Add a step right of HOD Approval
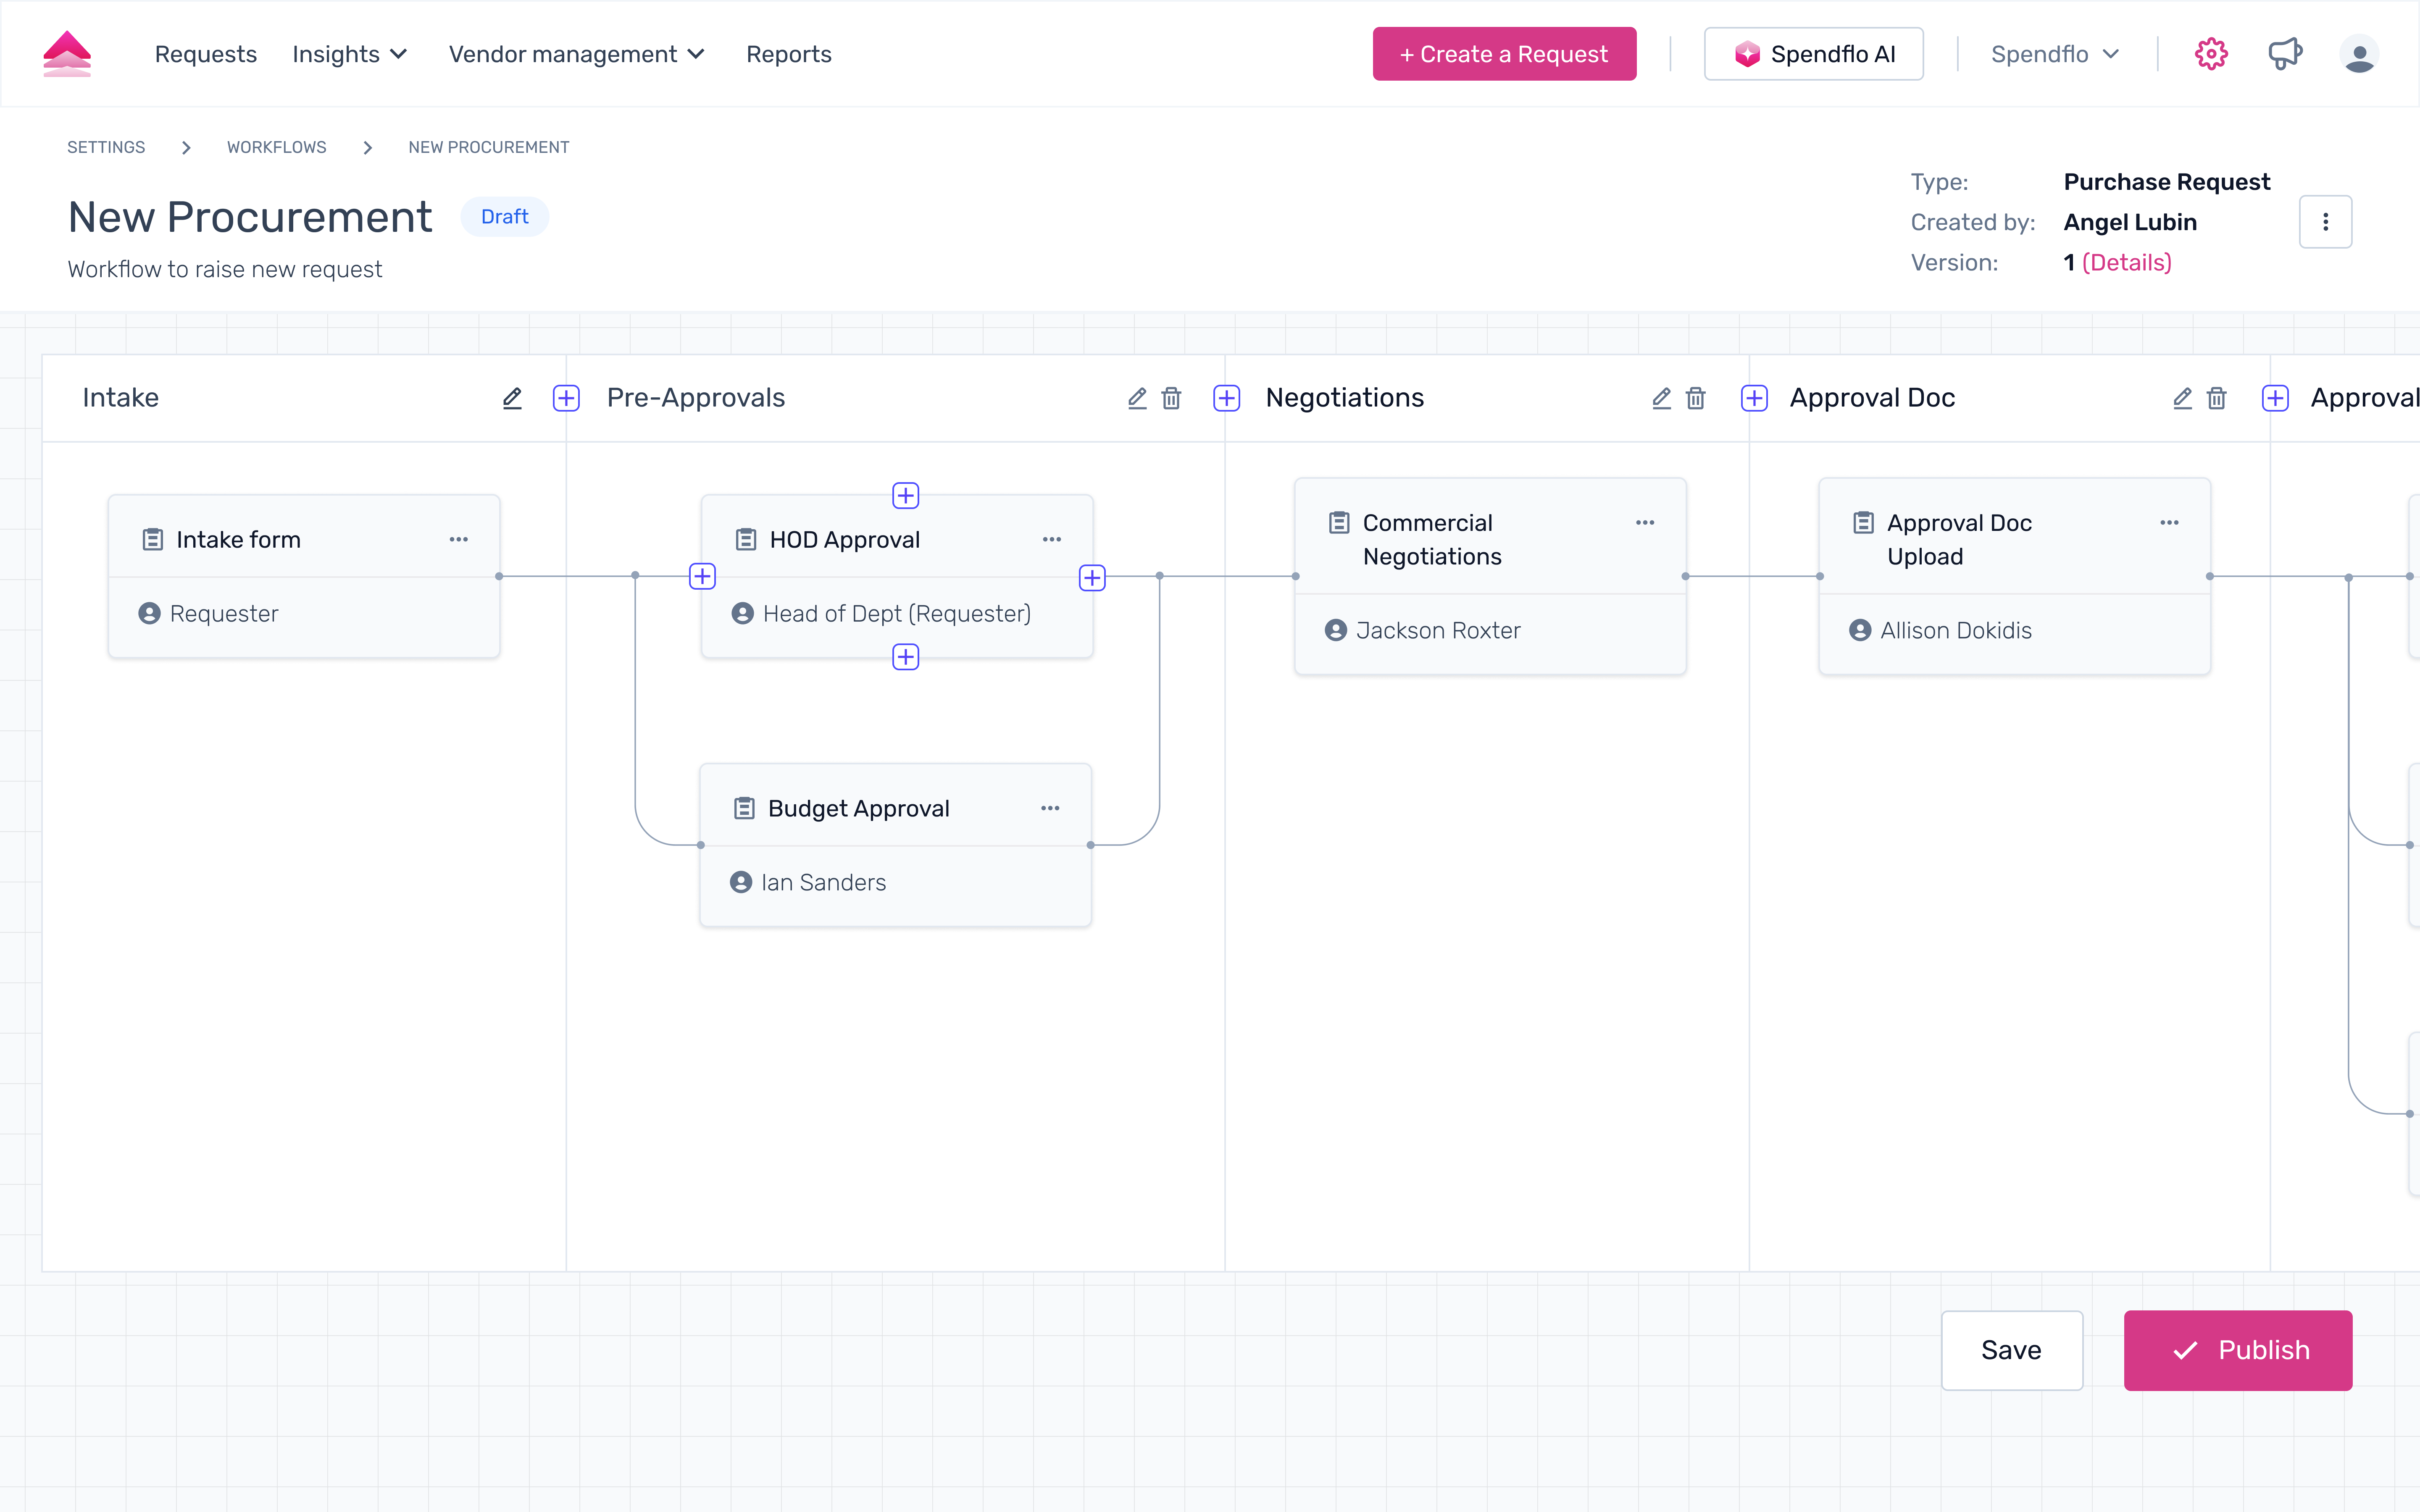Viewport: 2420px width, 1512px height. point(1092,578)
